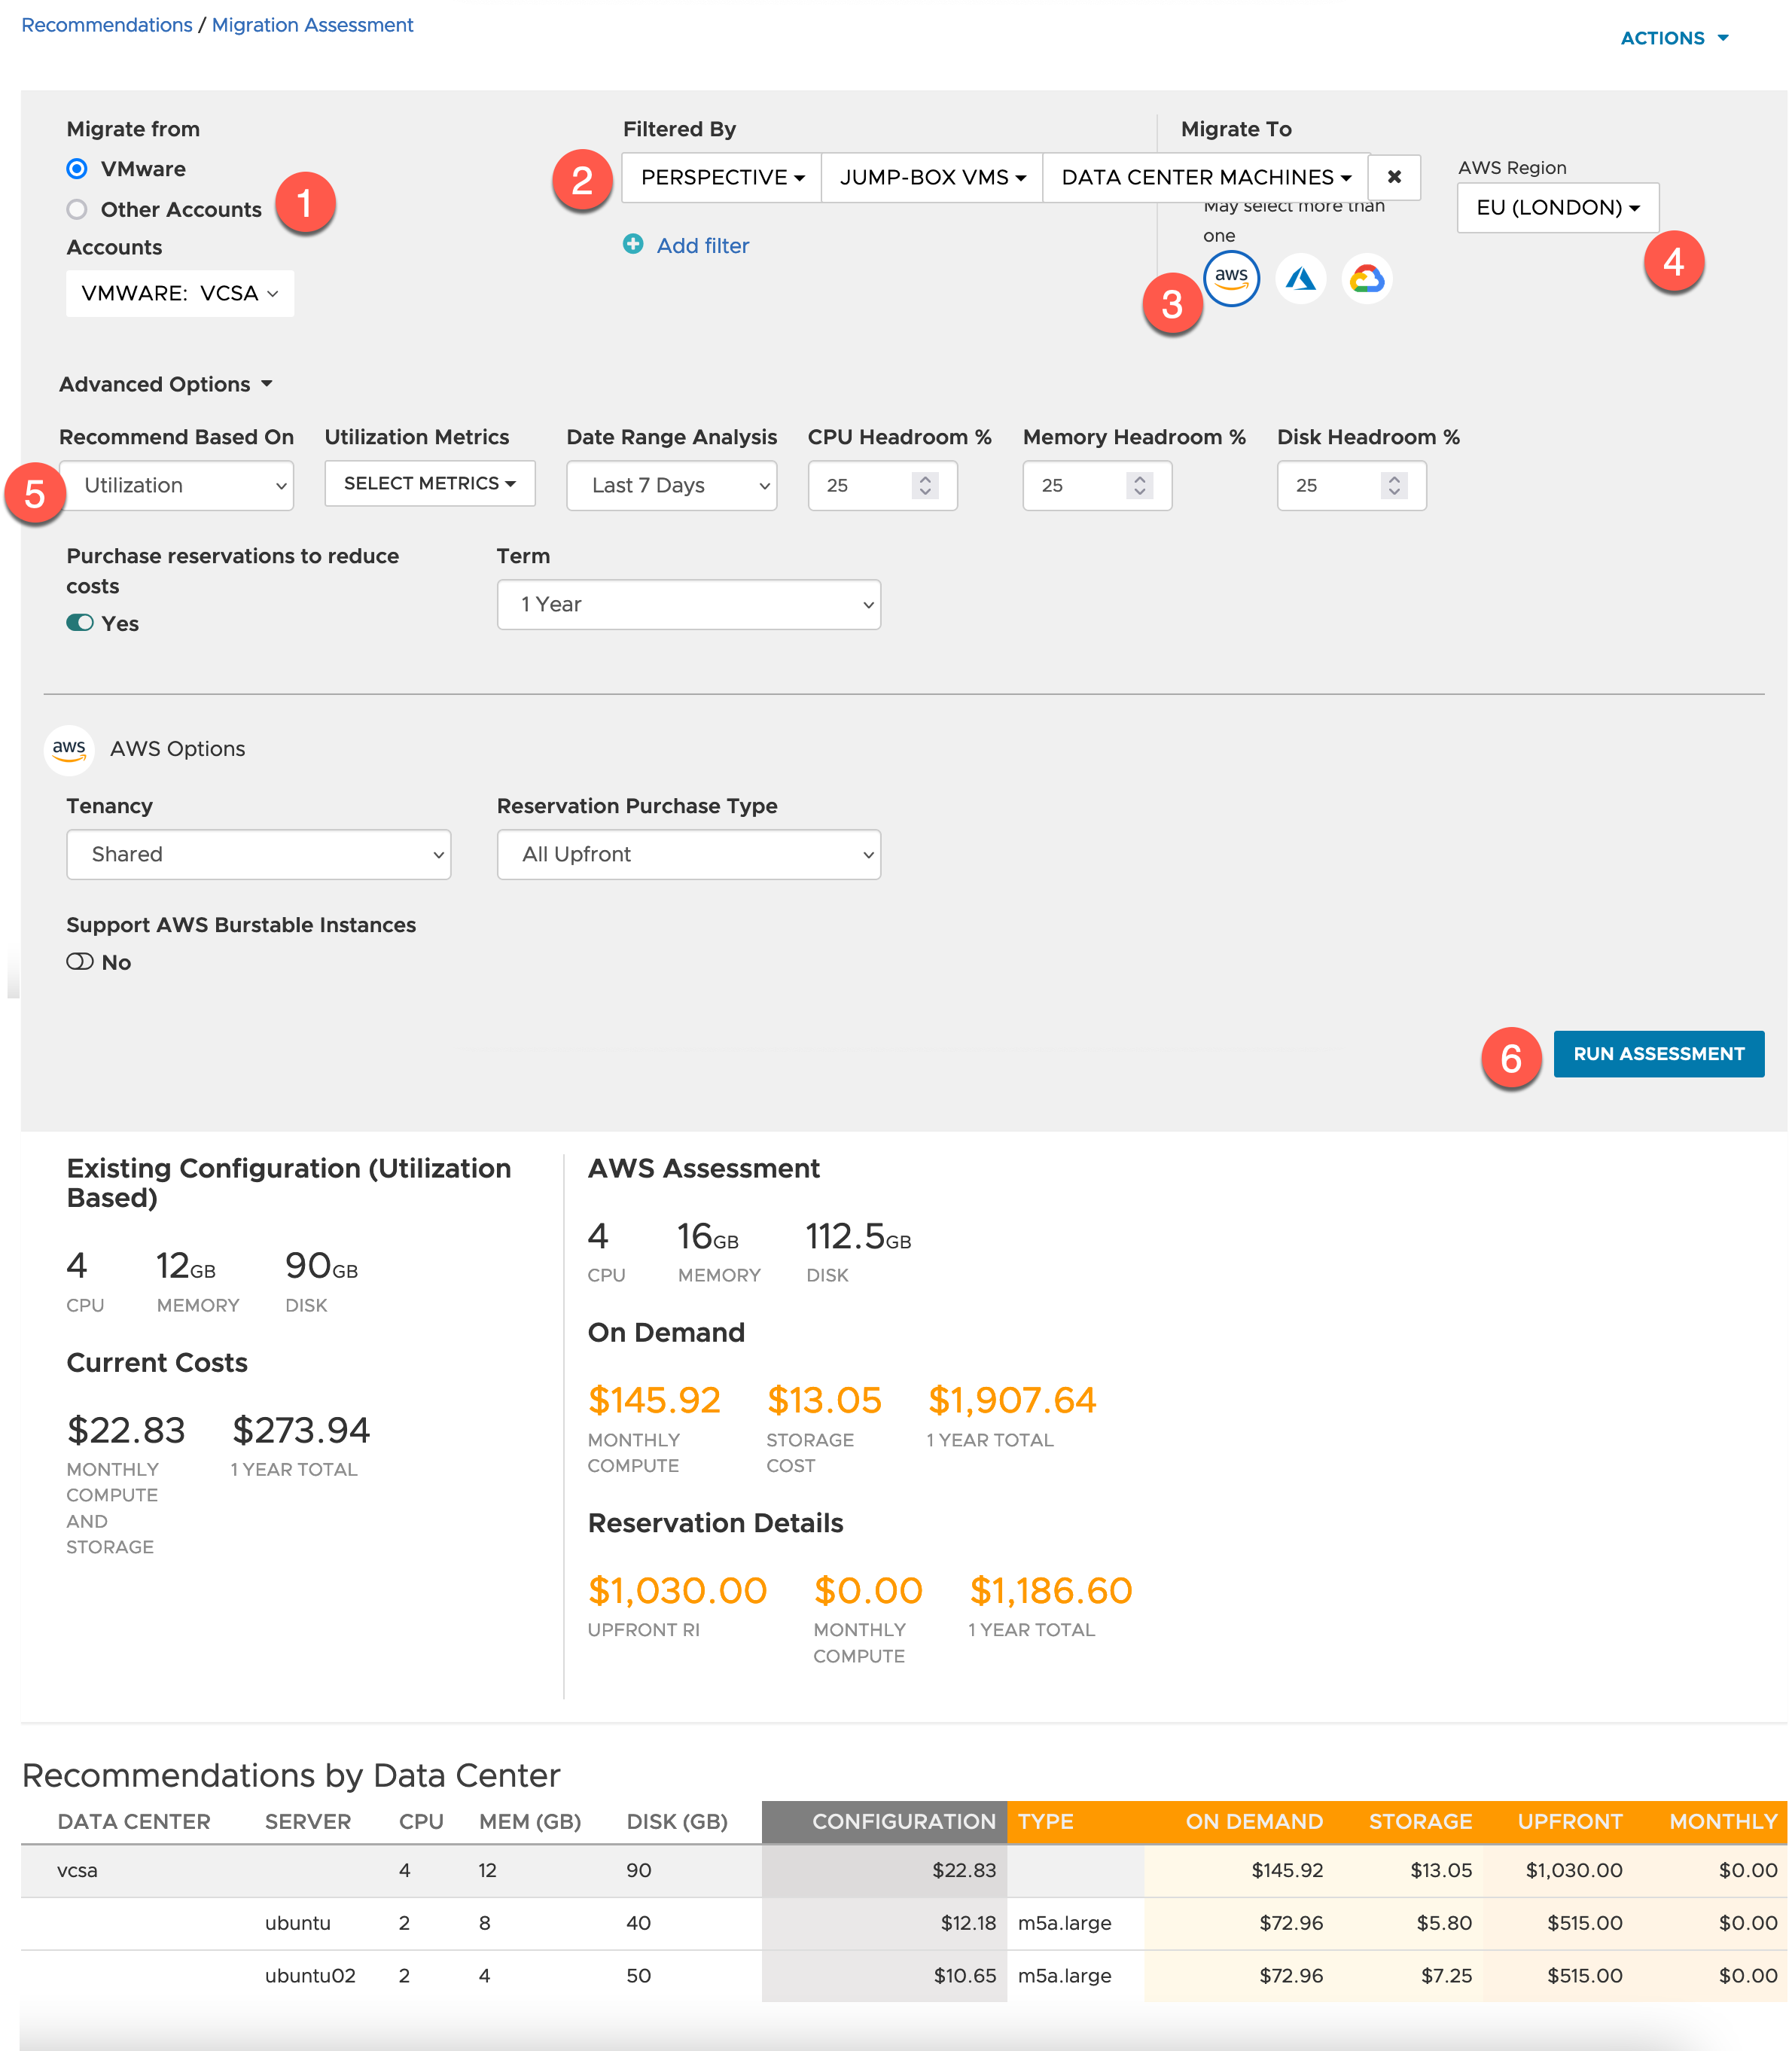Click the STORAGE column header

coord(1420,1821)
